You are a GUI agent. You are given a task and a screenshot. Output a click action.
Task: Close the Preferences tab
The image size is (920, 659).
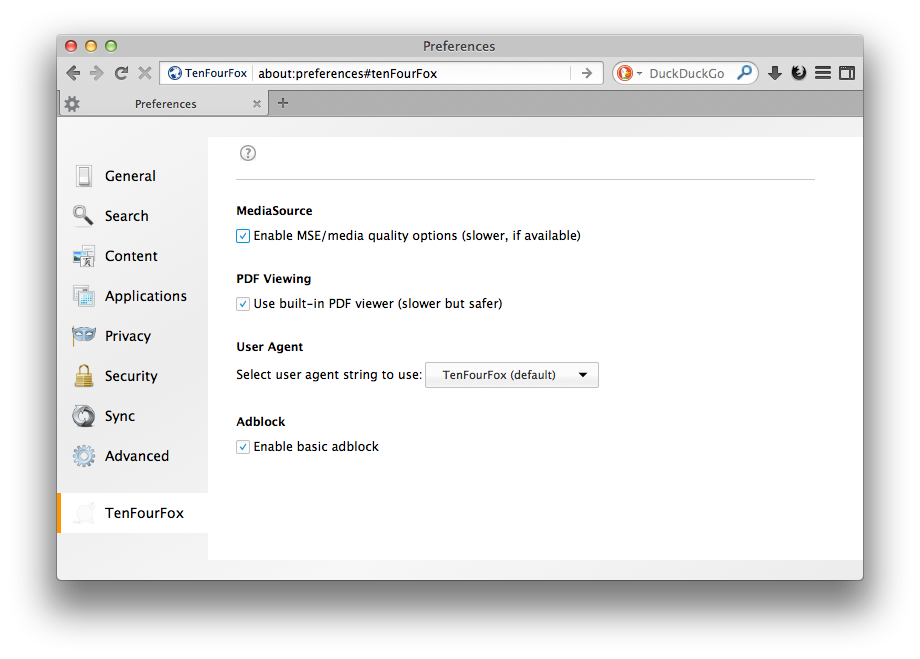point(256,104)
